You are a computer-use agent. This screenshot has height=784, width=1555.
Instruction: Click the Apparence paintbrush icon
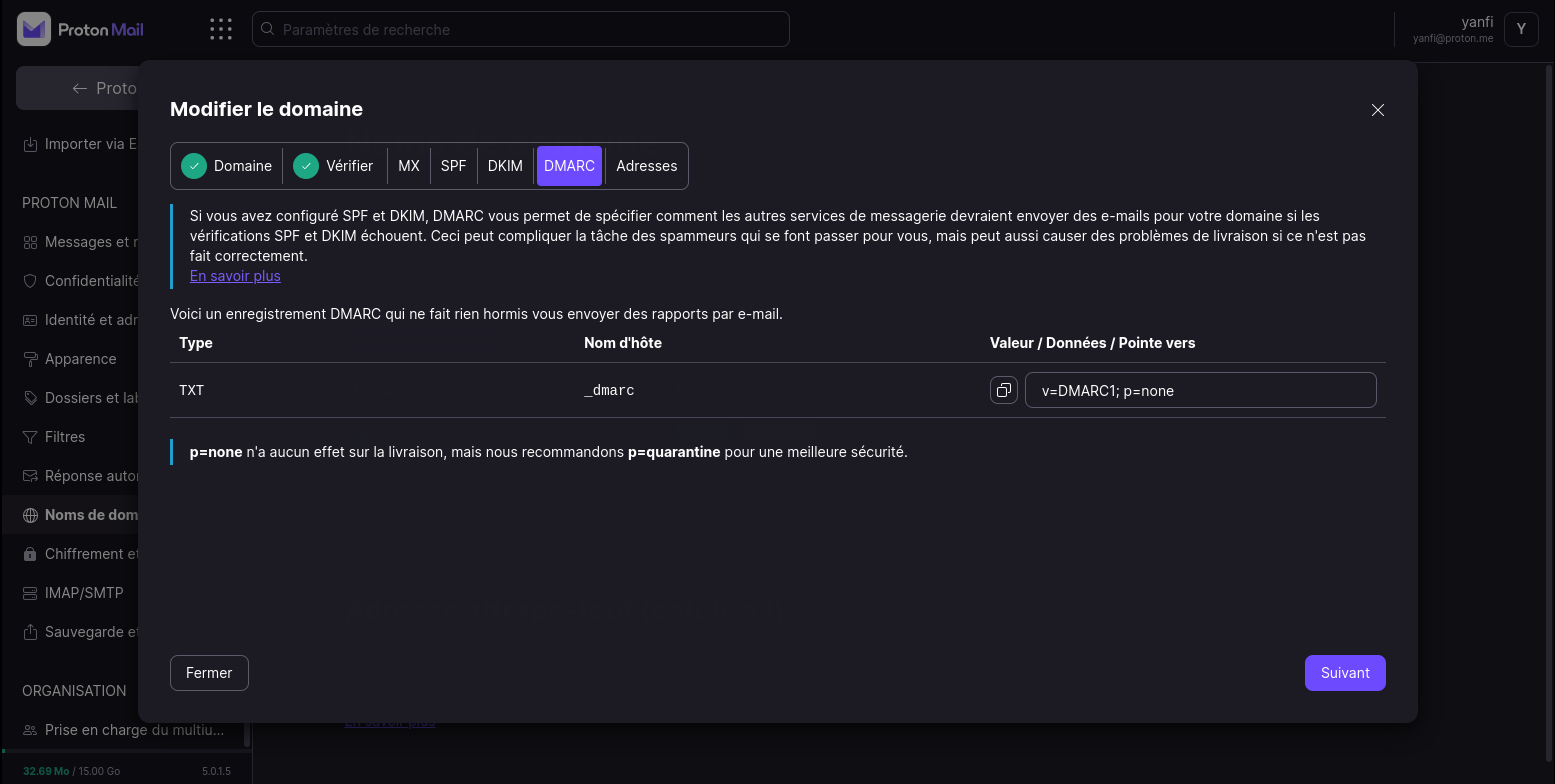pos(30,359)
